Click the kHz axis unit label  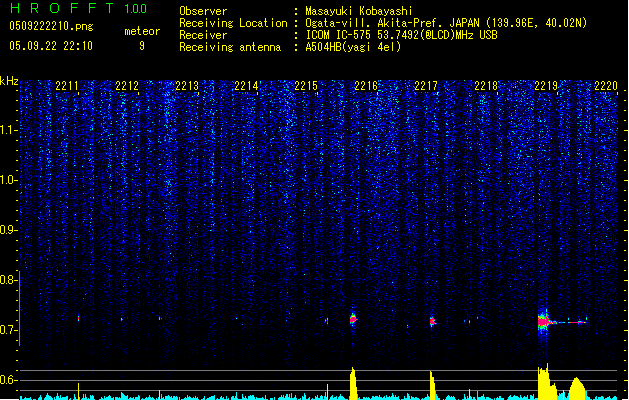click(x=9, y=81)
